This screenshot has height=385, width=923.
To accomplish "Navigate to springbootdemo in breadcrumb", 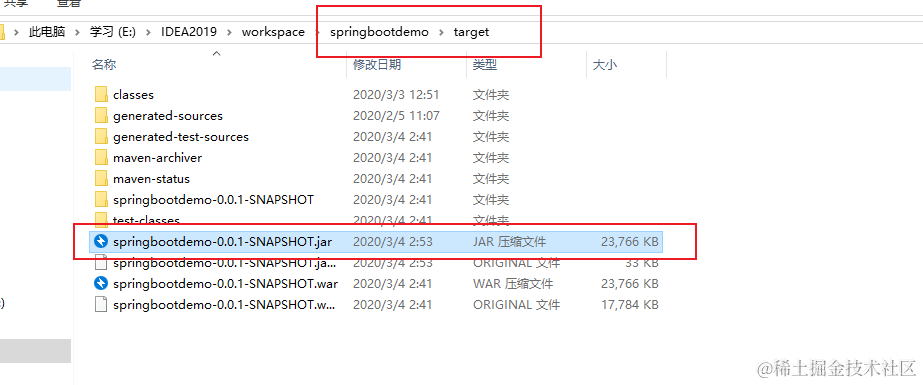I will 379,32.
